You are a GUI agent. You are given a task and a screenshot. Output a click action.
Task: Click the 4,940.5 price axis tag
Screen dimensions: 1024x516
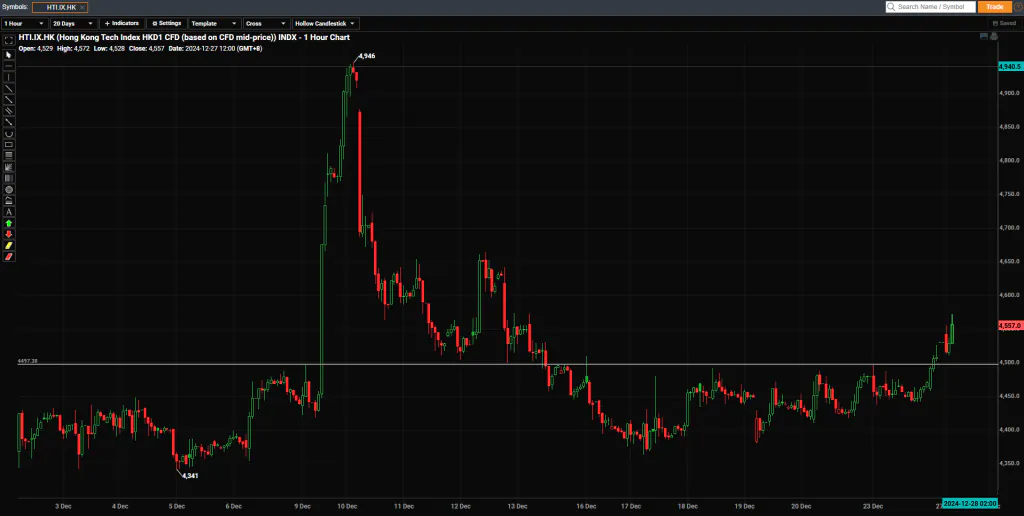1010,67
